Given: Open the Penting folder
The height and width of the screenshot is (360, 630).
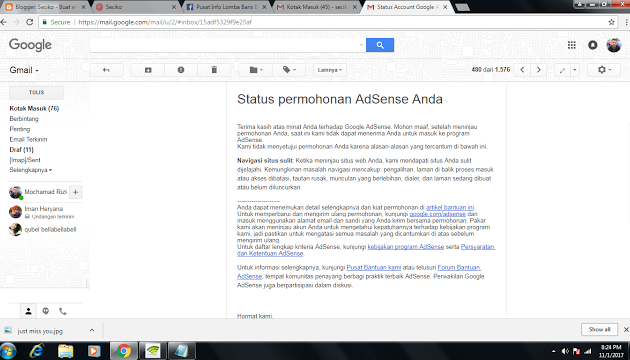Looking at the screenshot, I should pos(19,129).
